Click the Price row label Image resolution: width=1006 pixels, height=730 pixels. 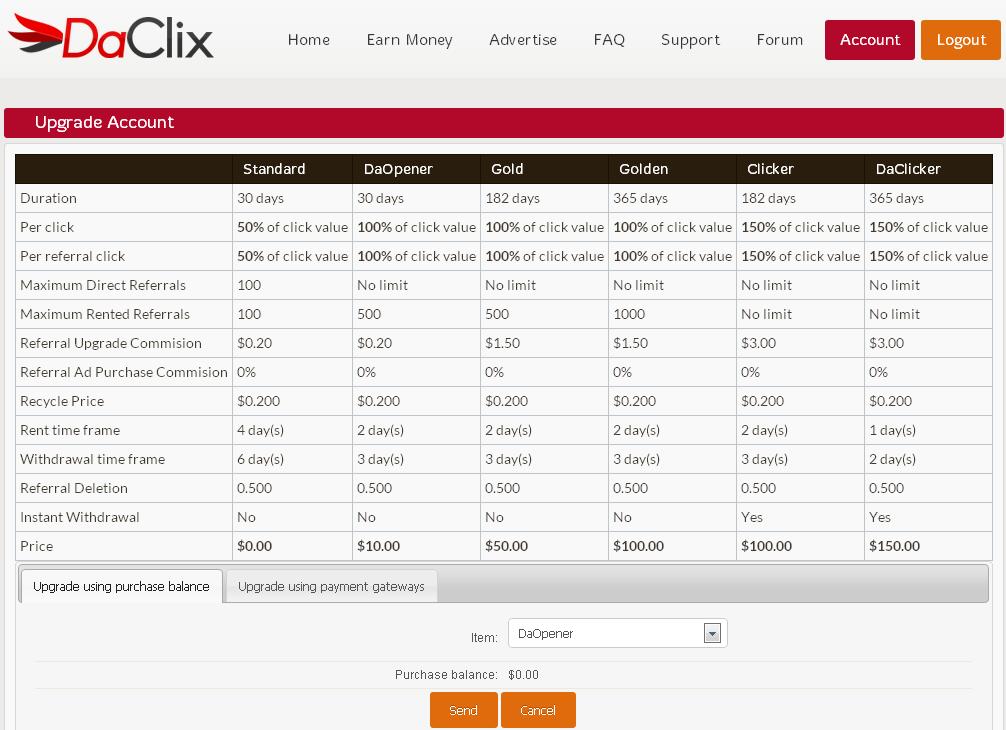tap(37, 546)
